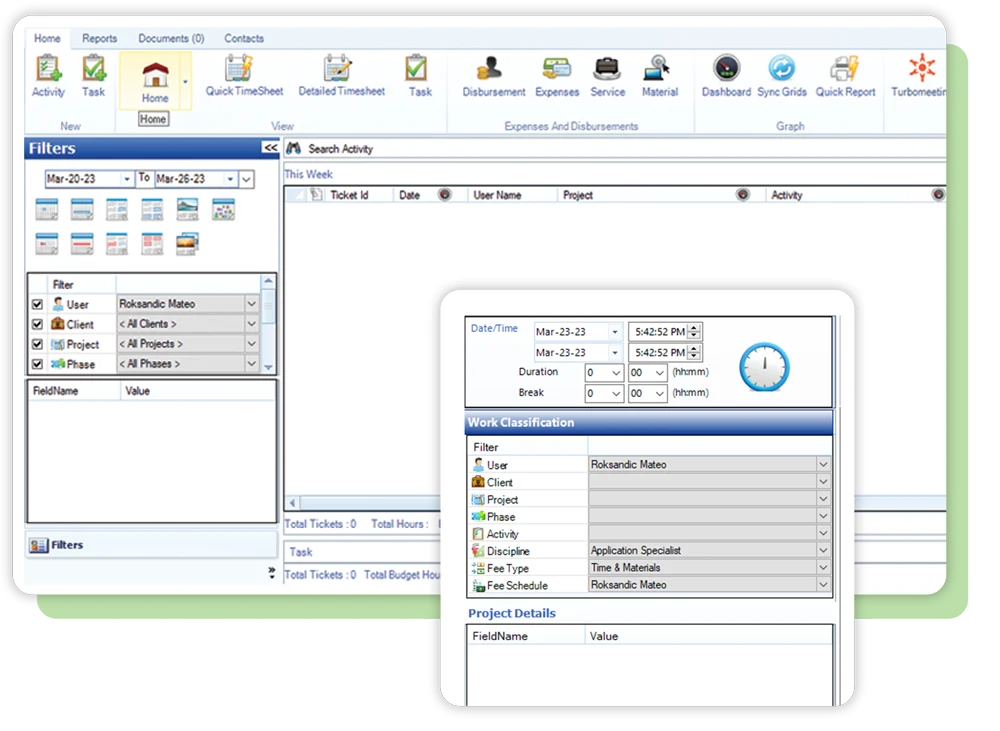Select the first date-range preset icon in Filters
Viewport: 1000px width, 731px height.
click(x=47, y=209)
